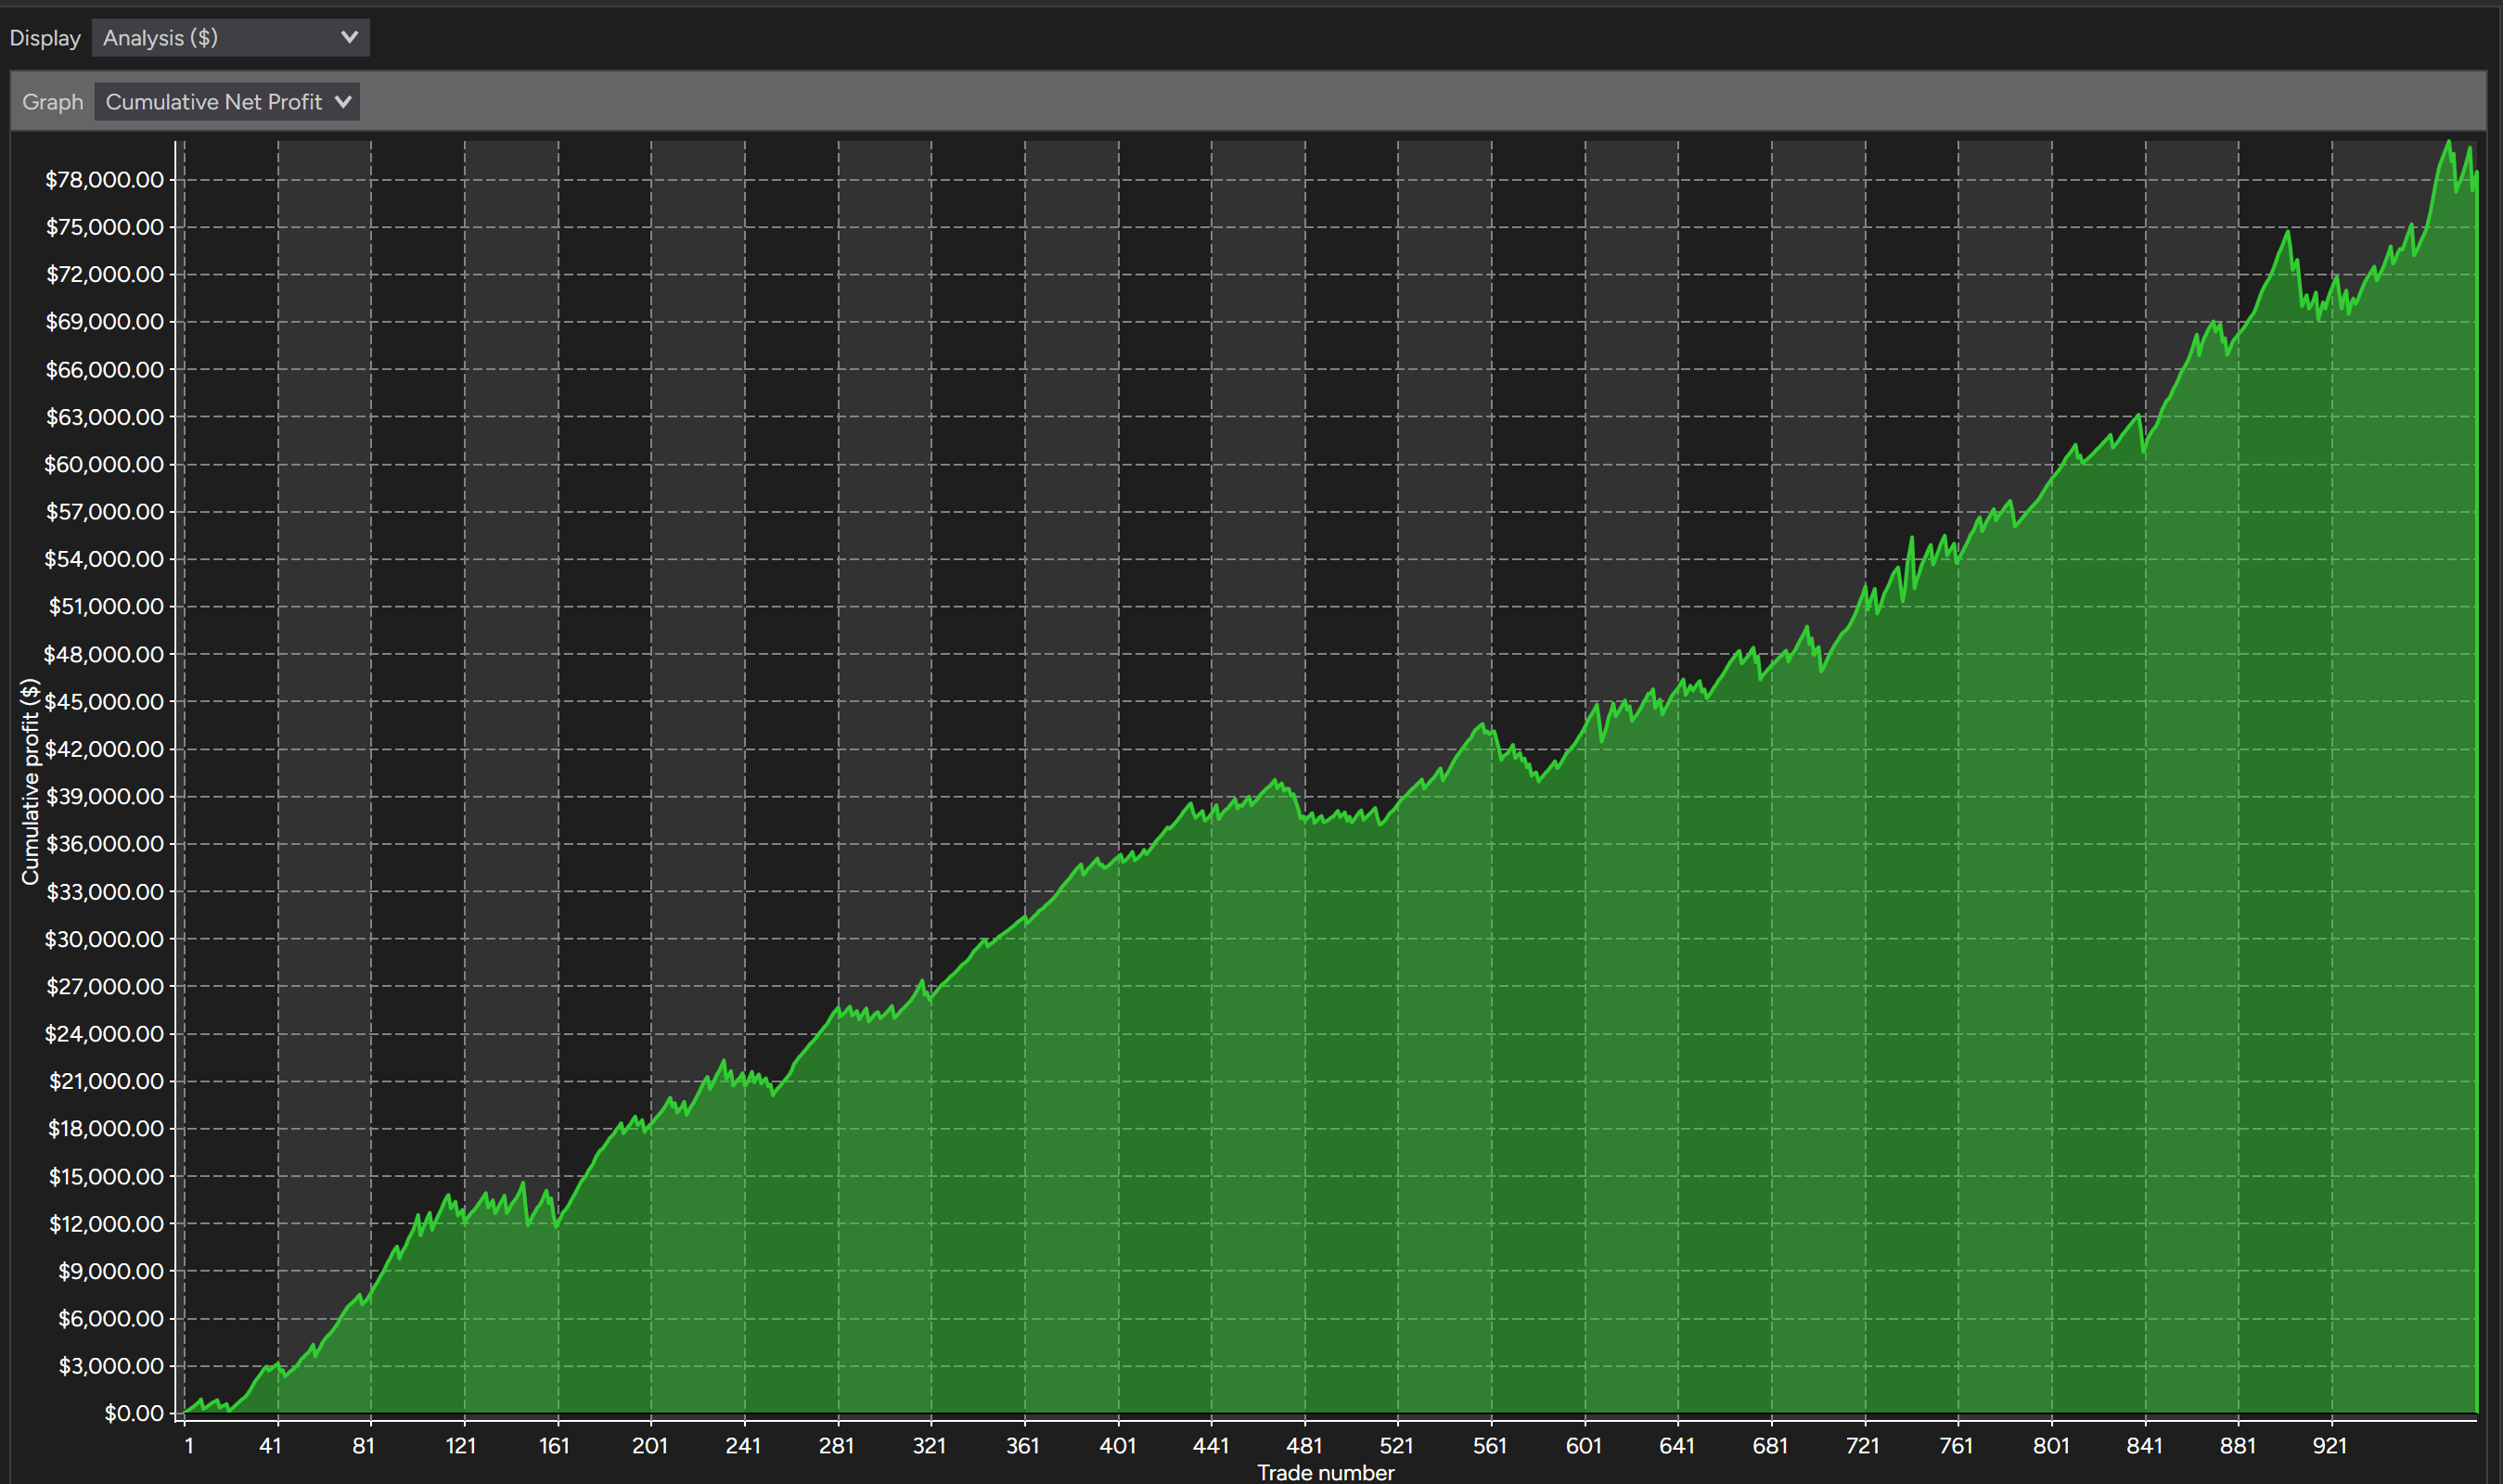Click trade number 801 on x-axis
Screen dimensions: 2503x1484
[2051, 1445]
